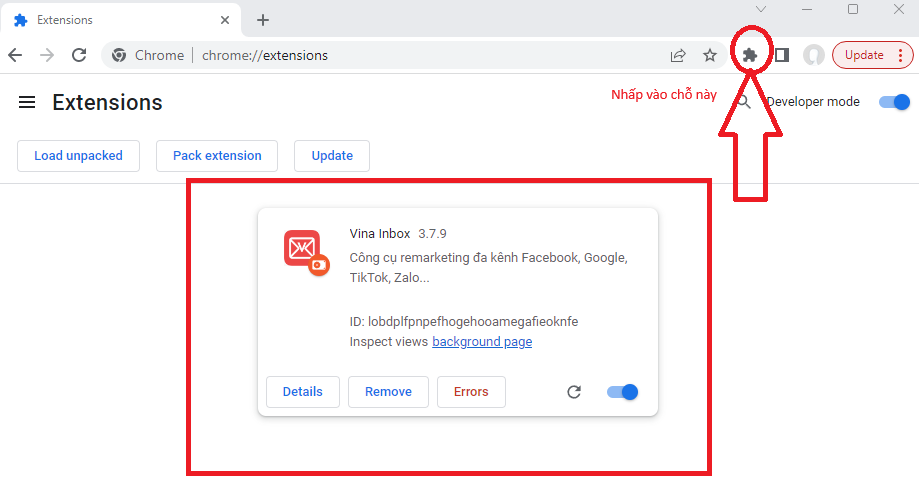Click the extension ID text

pyautogui.click(x=464, y=322)
